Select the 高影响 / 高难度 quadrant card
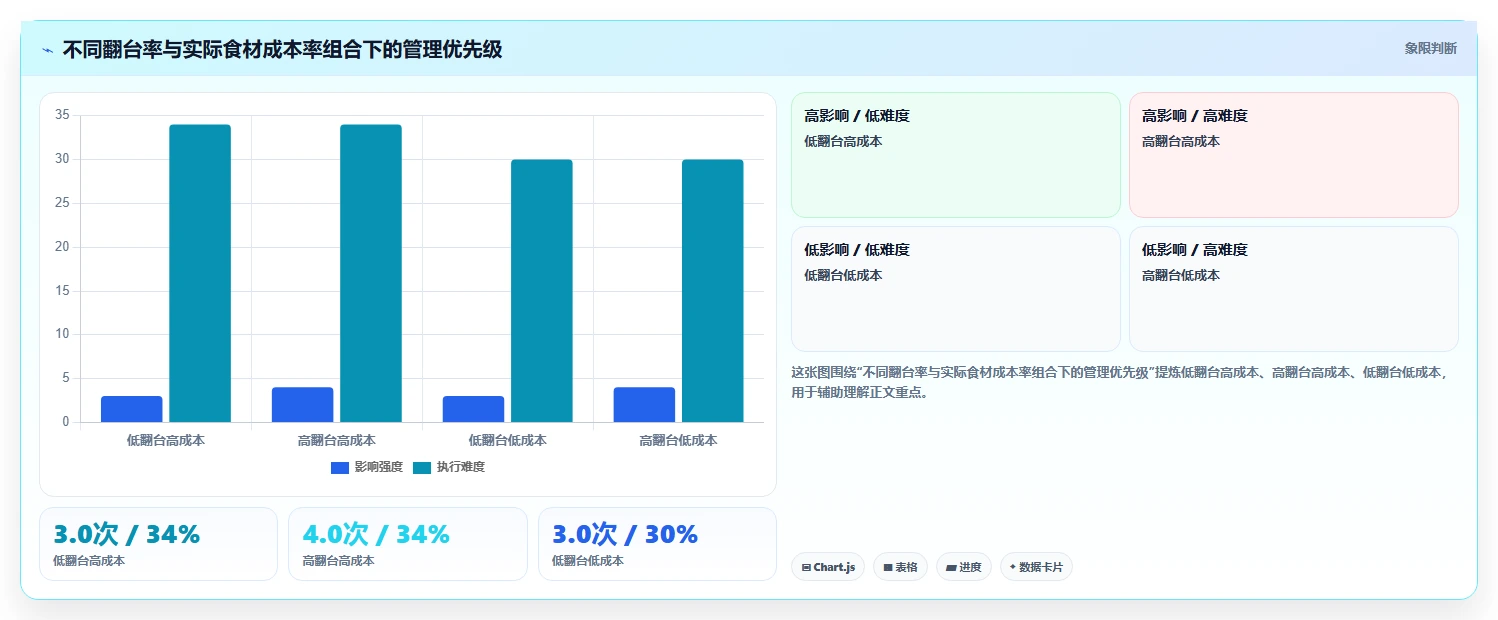This screenshot has height=620, width=1498. coord(1294,155)
